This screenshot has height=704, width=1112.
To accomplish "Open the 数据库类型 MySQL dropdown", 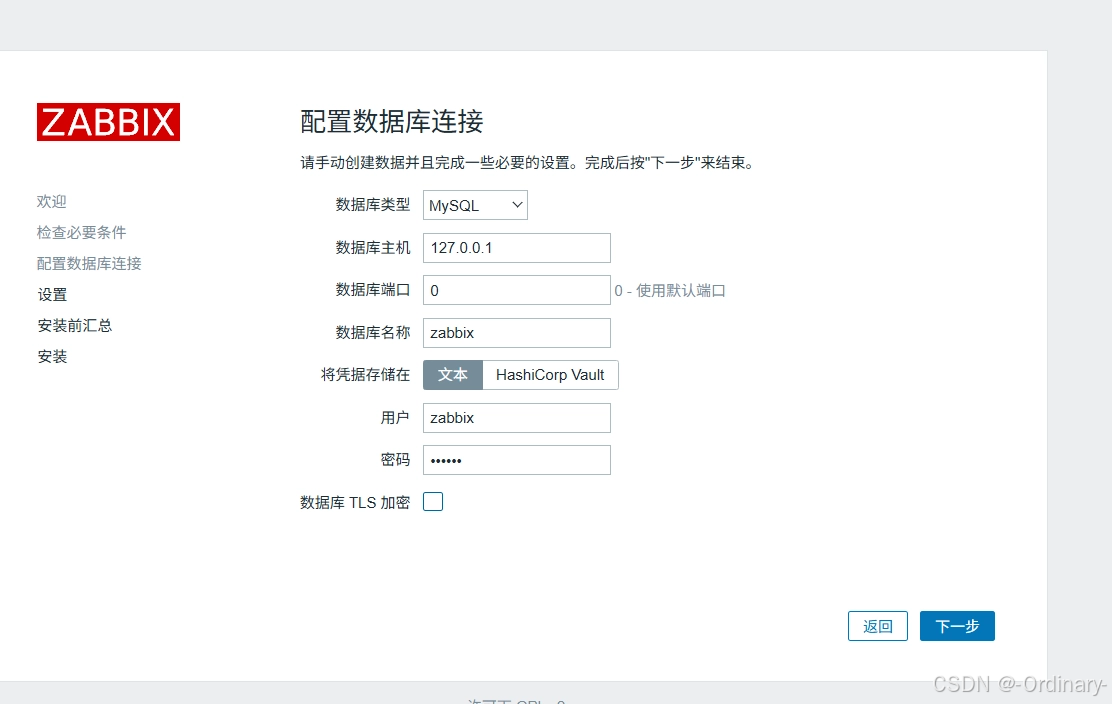I will (475, 205).
